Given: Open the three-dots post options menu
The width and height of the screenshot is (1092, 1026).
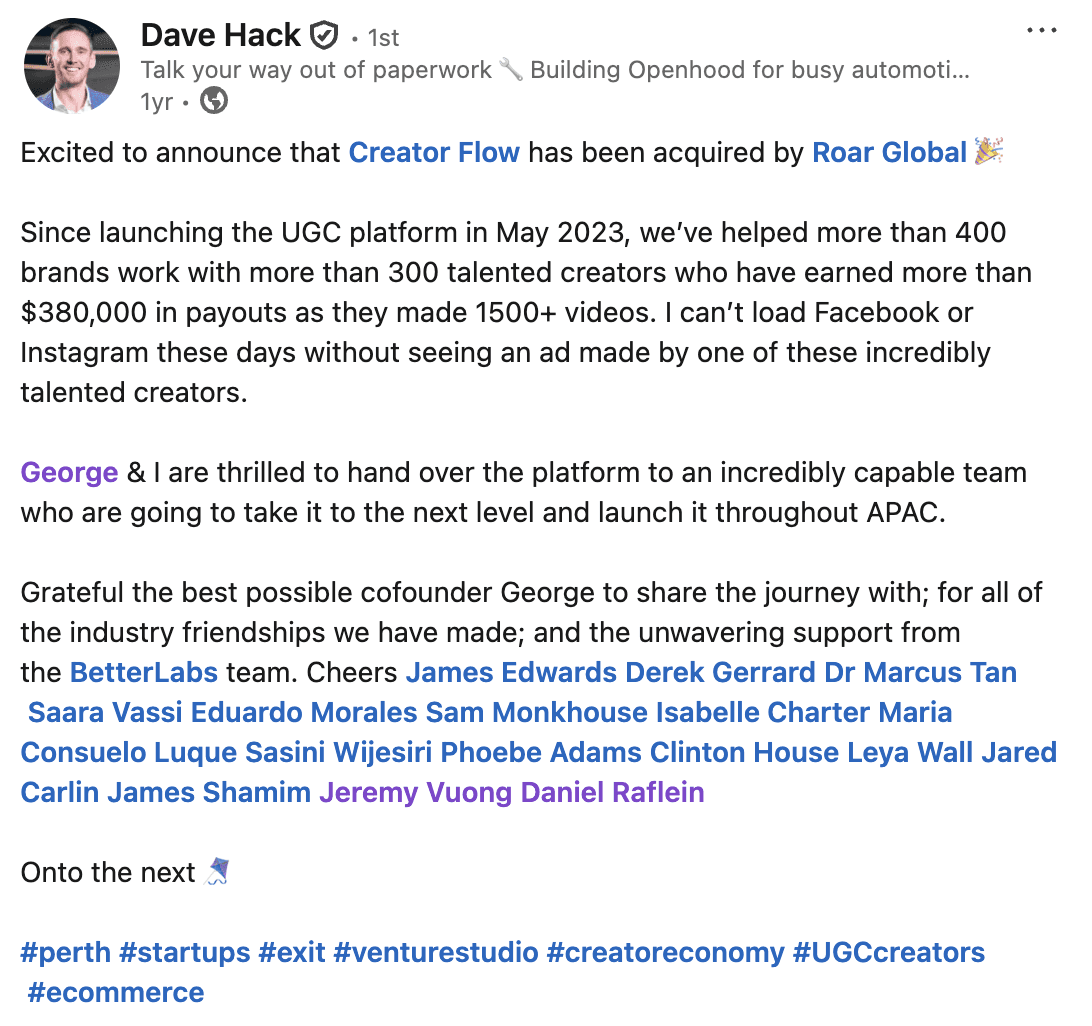Looking at the screenshot, I should click(1042, 30).
